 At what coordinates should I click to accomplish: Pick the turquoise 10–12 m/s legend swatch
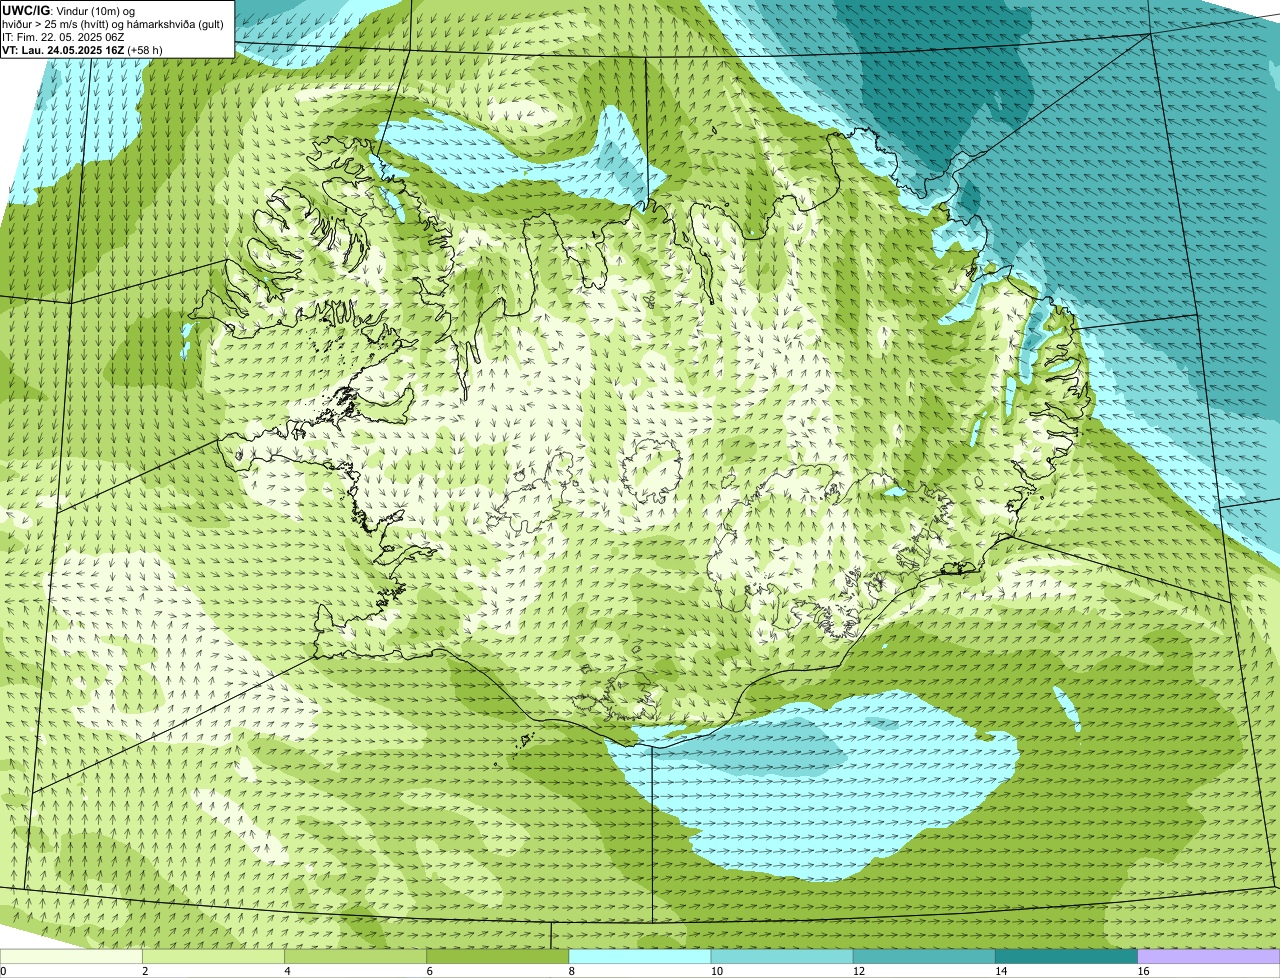[782, 956]
